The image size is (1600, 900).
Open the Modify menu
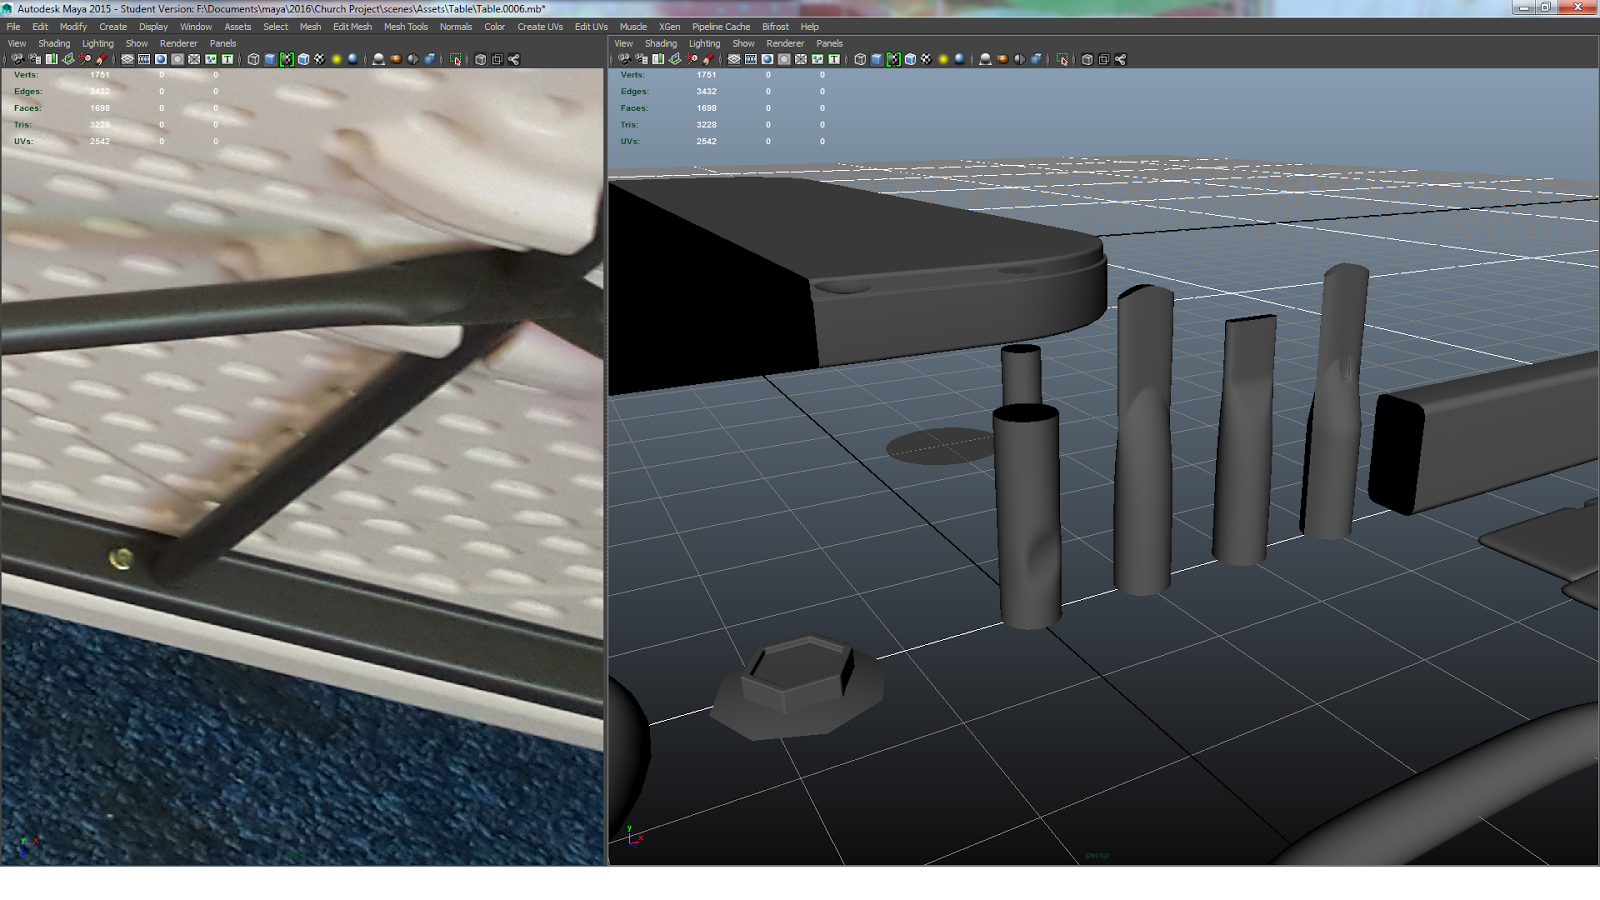point(73,27)
